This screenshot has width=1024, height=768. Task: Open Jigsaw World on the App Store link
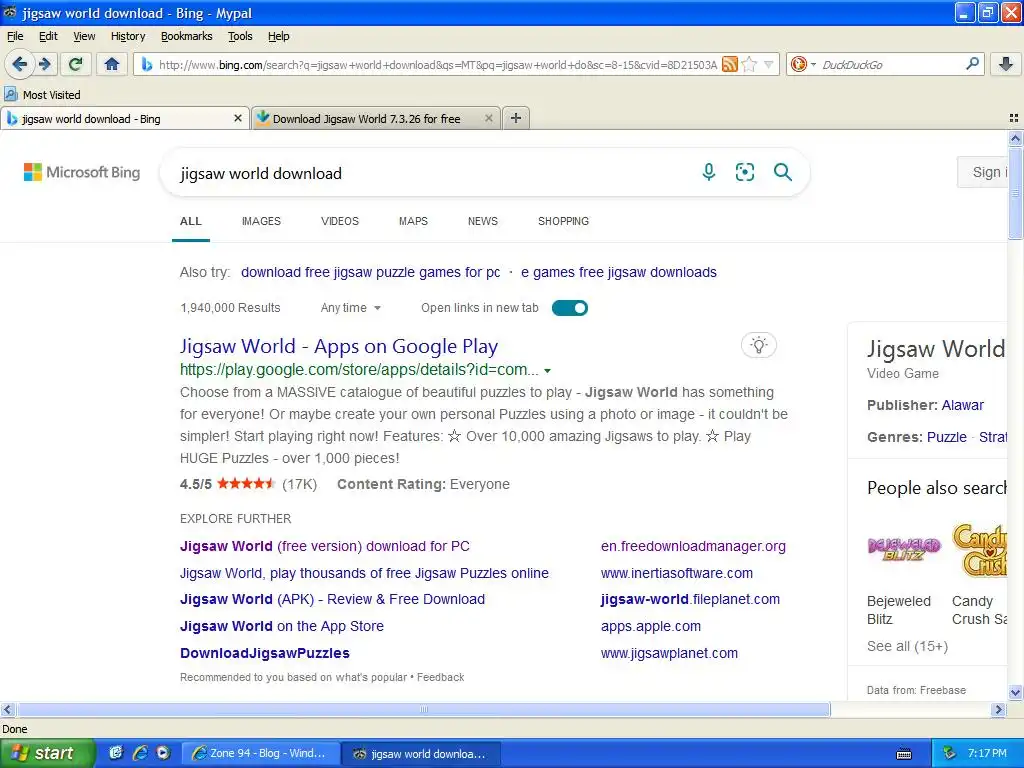(x=281, y=626)
